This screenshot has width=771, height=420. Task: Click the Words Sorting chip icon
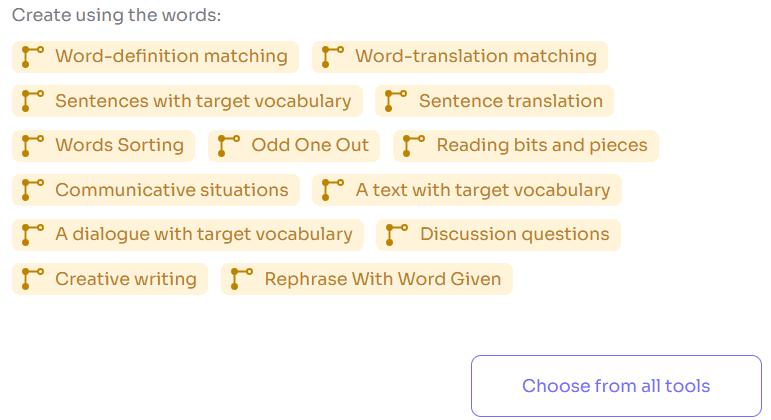tap(33, 145)
